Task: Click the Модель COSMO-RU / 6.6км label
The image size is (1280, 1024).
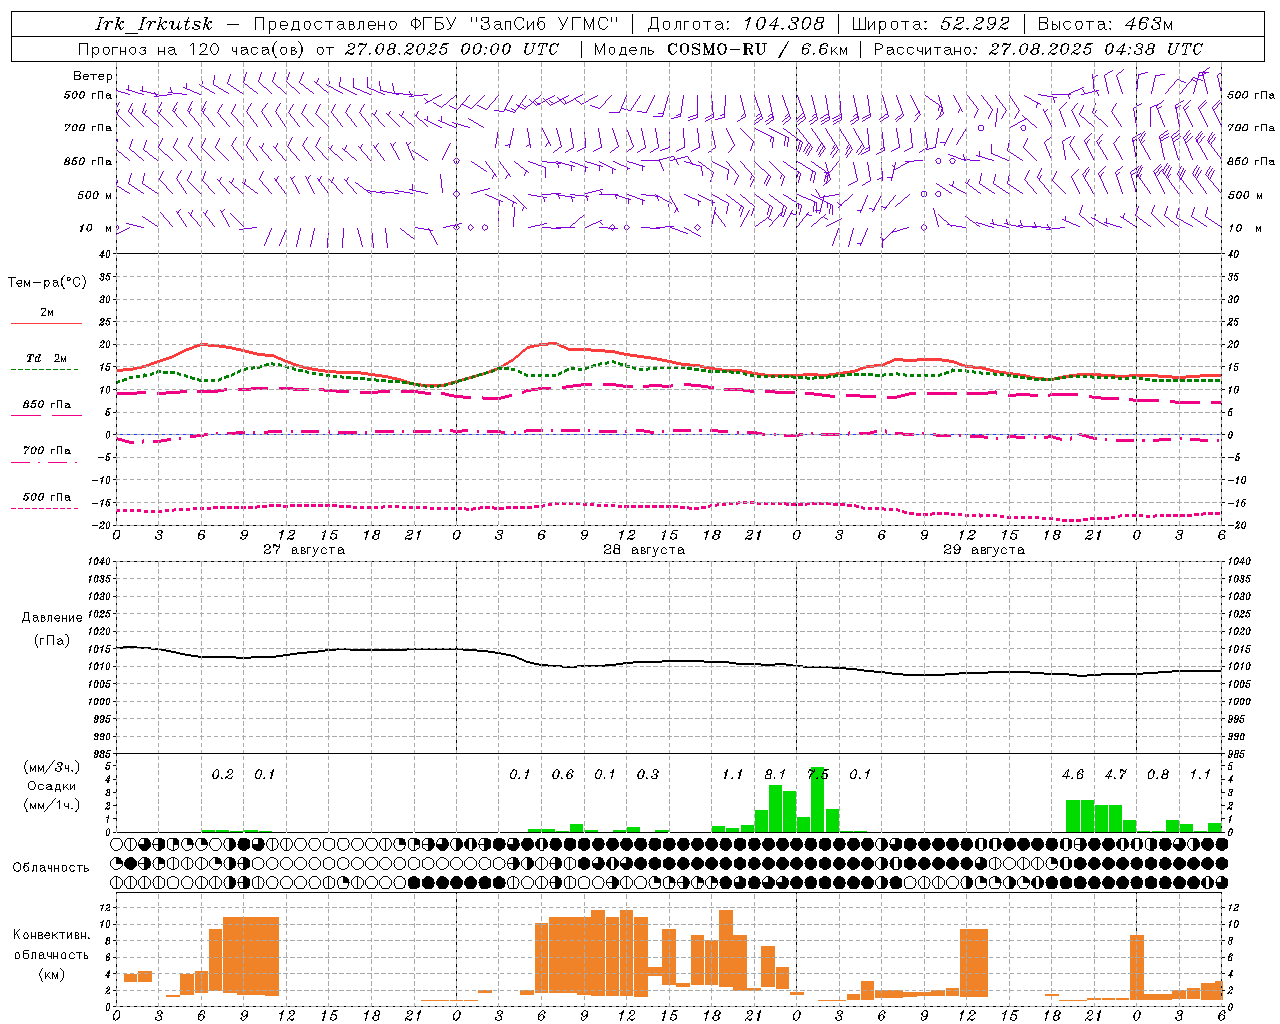Action: pos(721,49)
